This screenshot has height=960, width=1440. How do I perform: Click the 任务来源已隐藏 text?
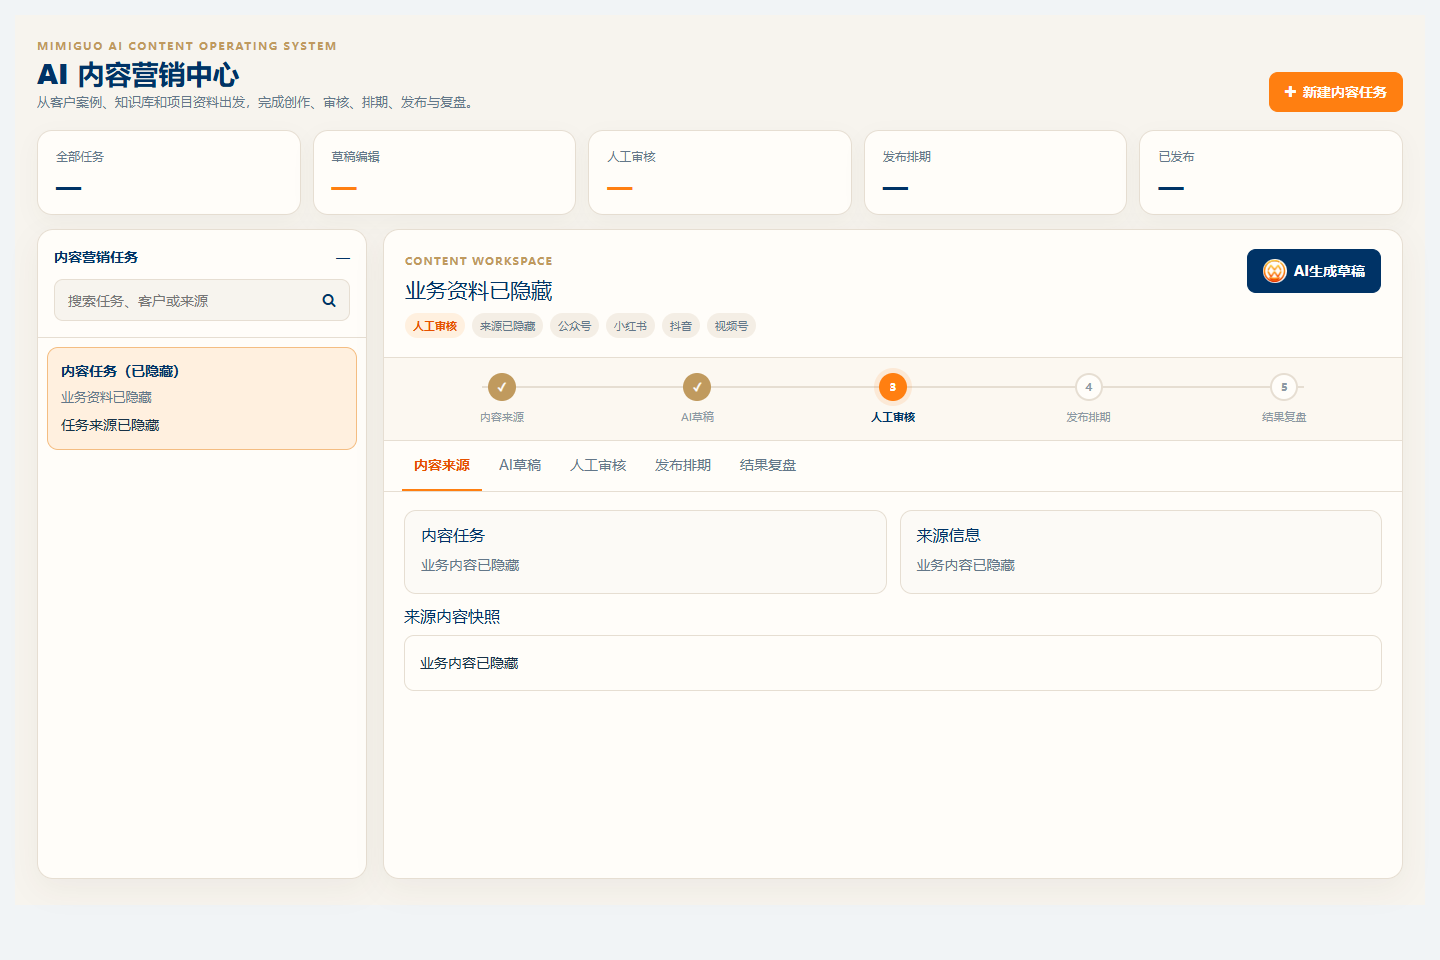(x=110, y=425)
